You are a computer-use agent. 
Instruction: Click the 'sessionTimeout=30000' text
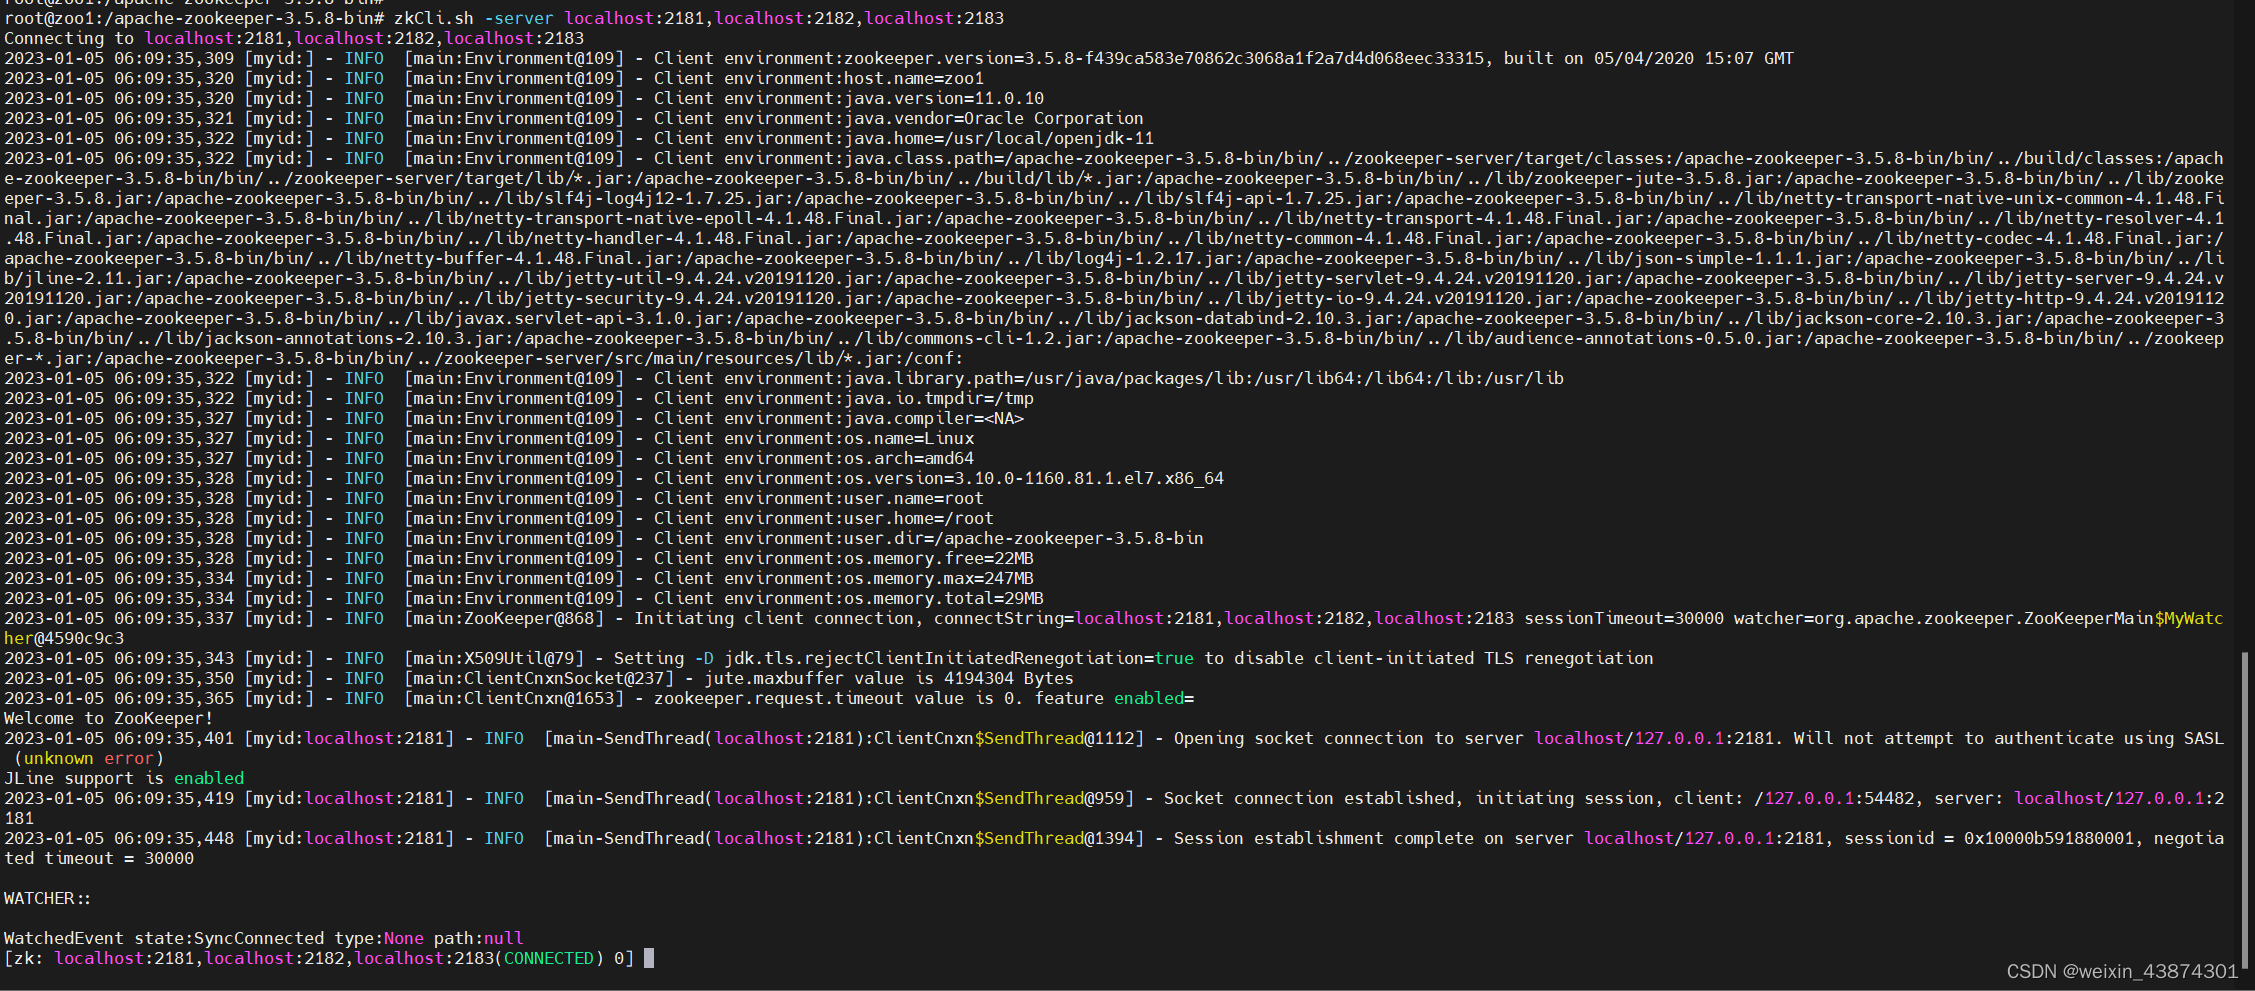click(1624, 618)
